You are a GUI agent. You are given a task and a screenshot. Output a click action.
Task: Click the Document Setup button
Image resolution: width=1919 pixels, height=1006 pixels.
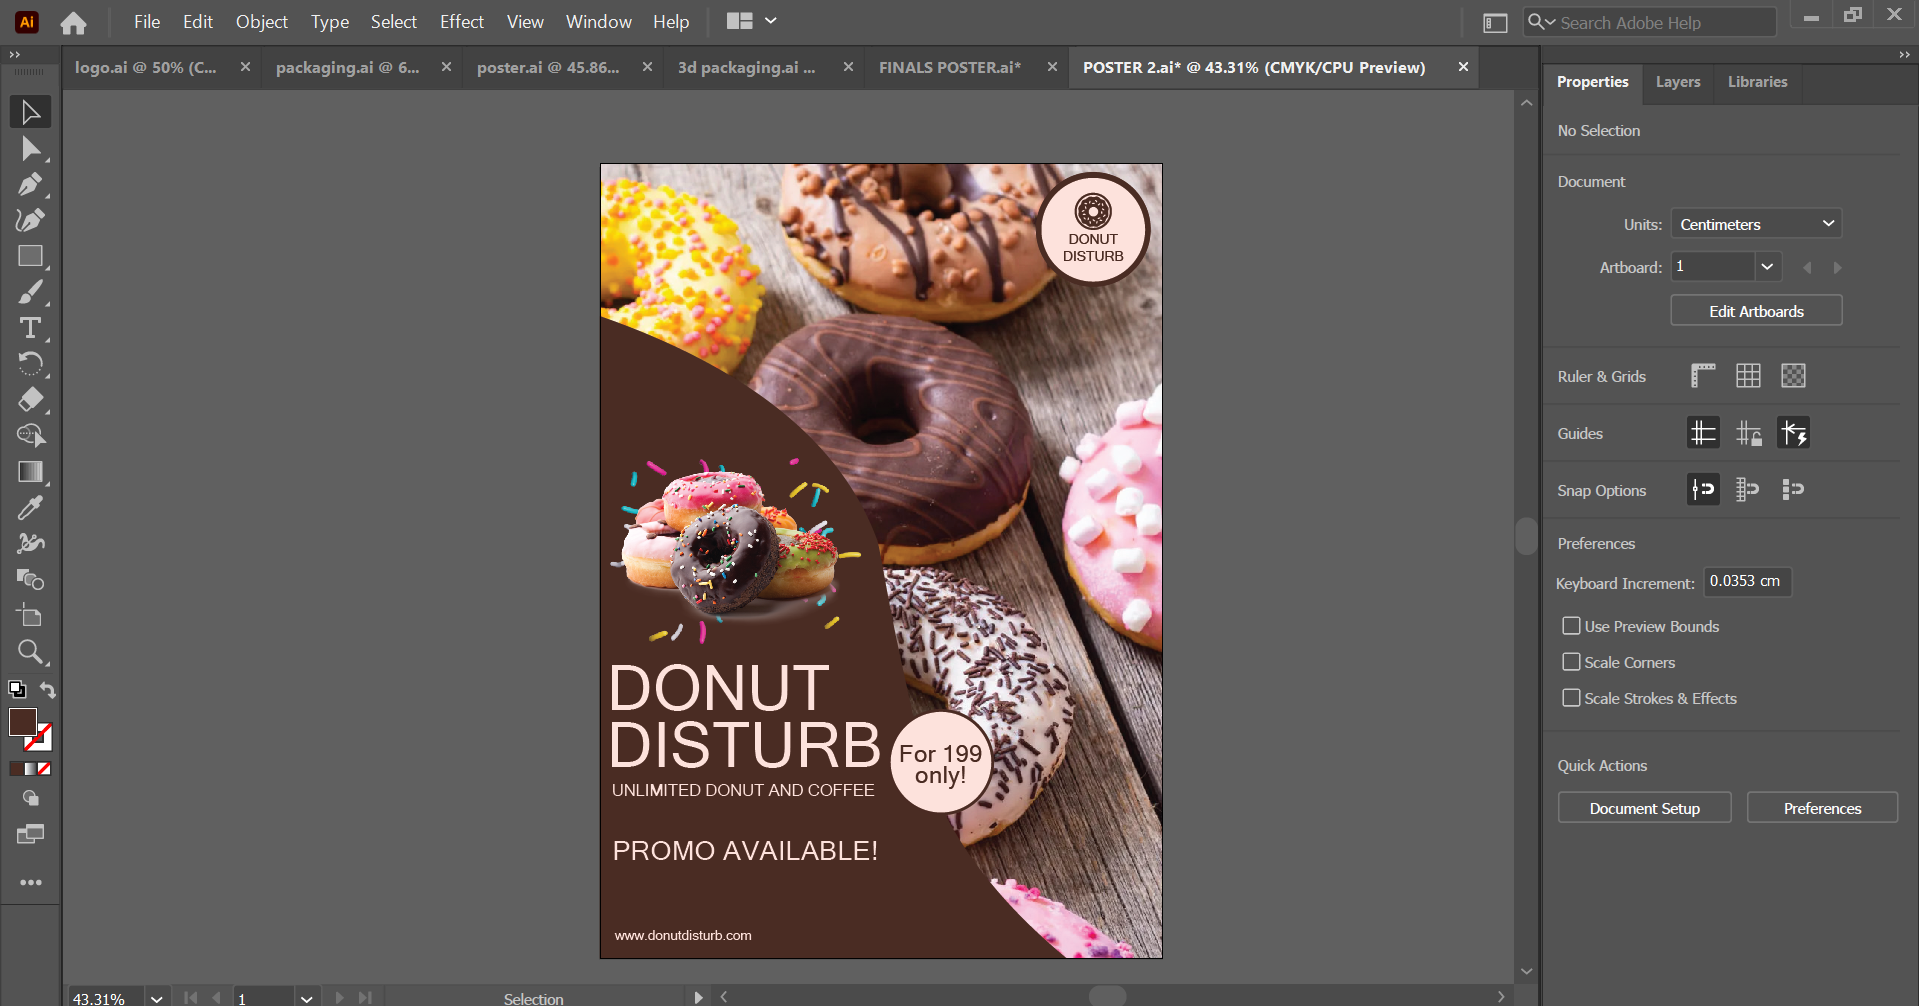tap(1644, 808)
